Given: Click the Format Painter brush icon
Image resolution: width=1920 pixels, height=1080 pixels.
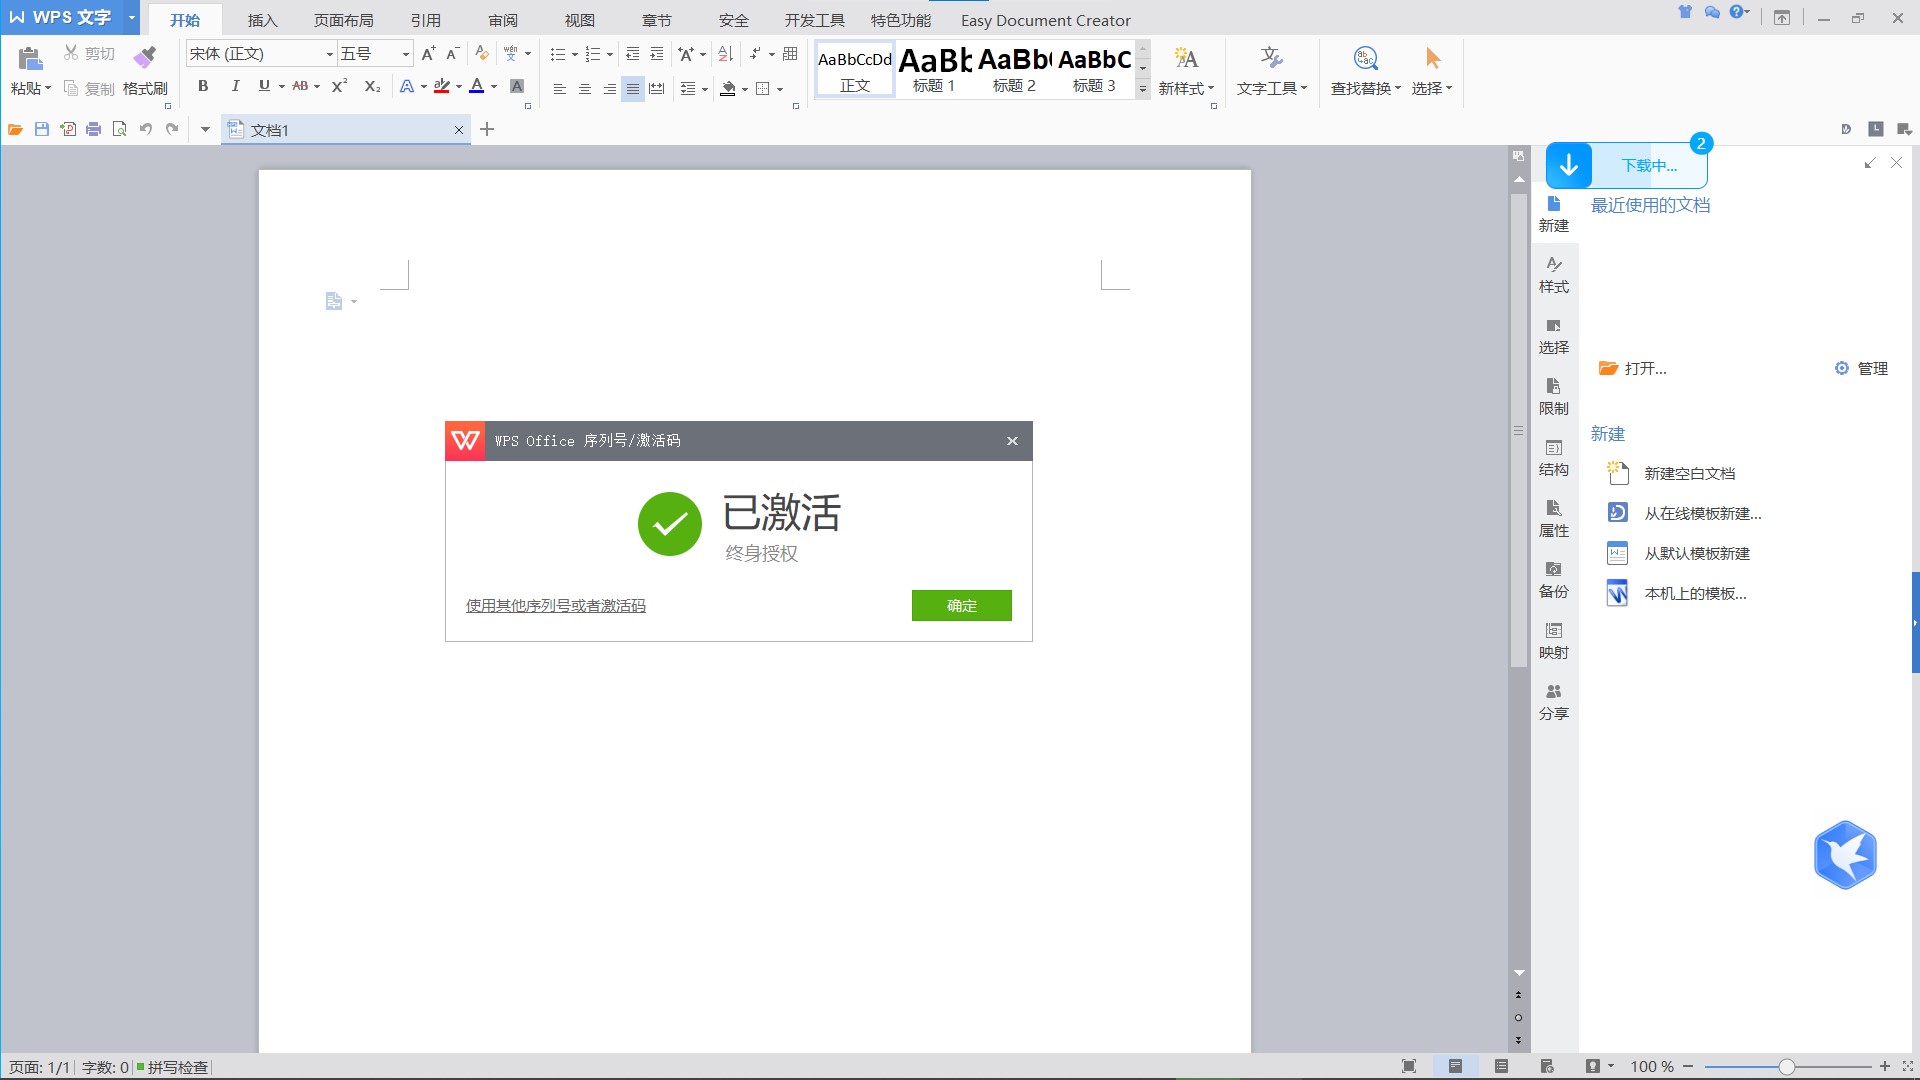Looking at the screenshot, I should tap(145, 59).
